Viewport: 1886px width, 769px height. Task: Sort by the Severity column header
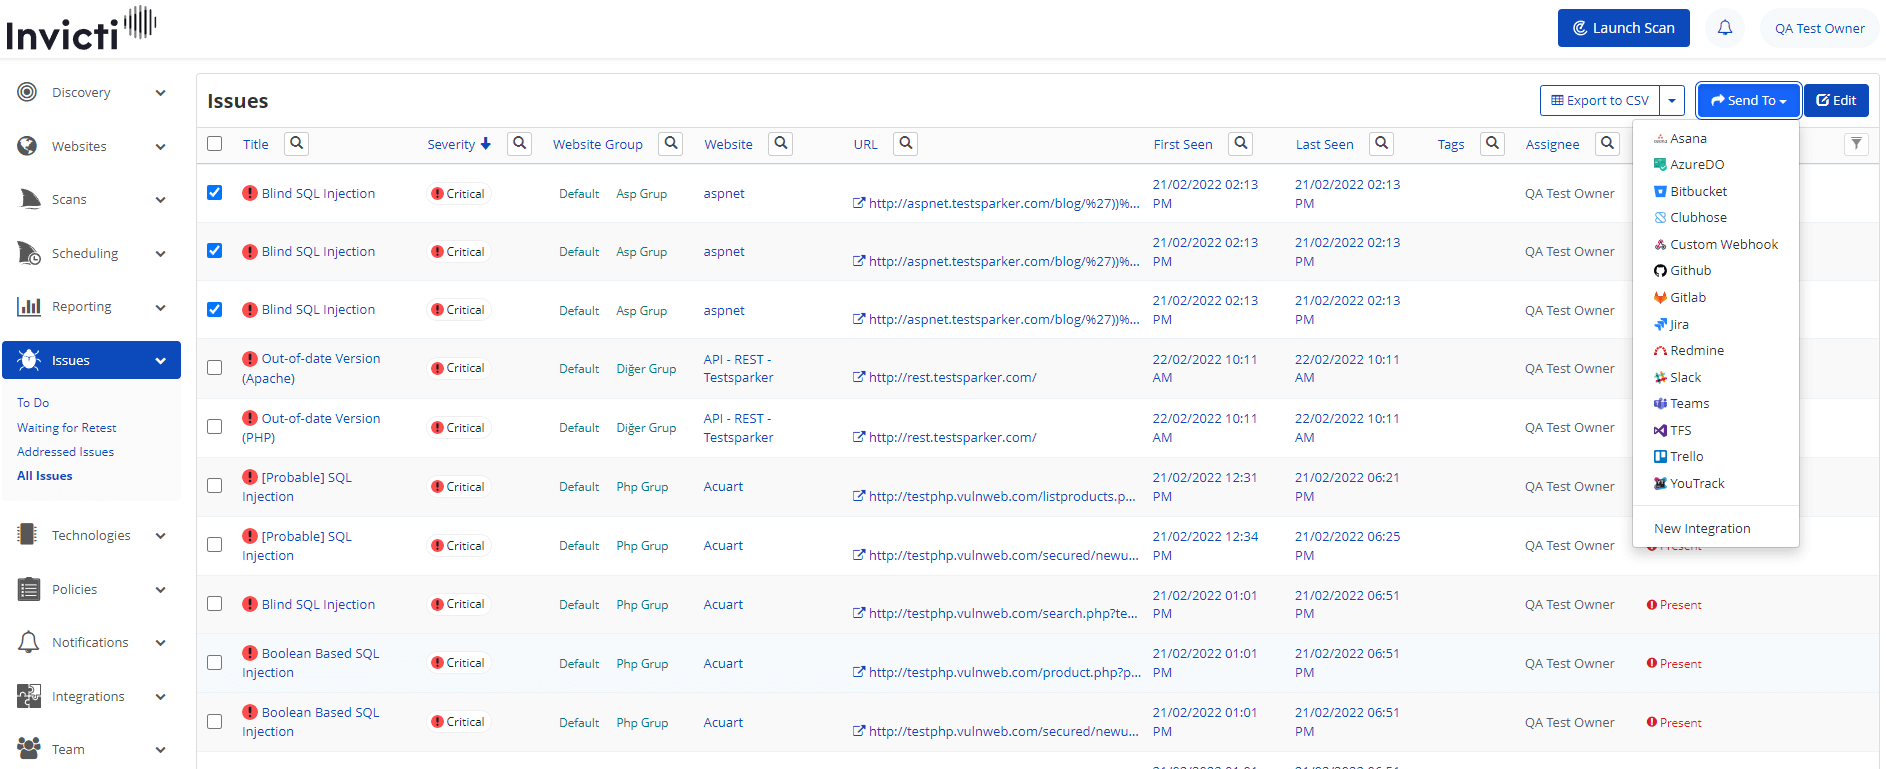pos(459,144)
